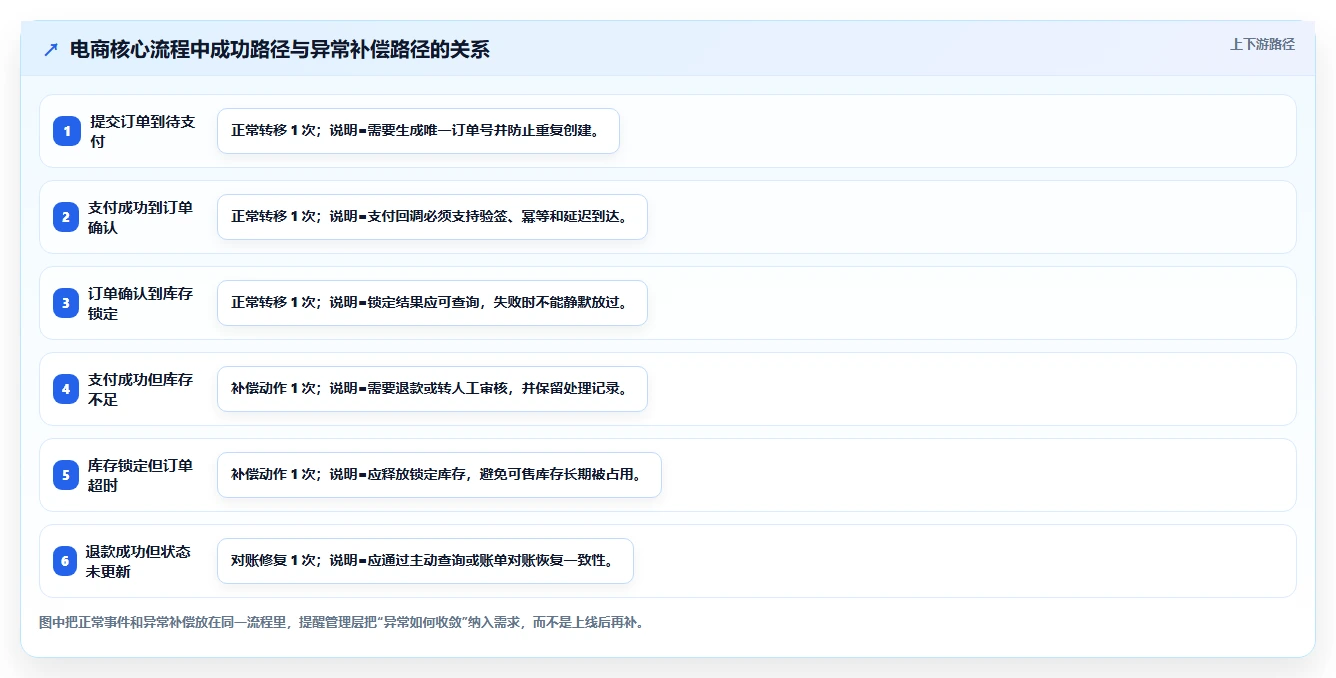Screen dimensions: 1336x678
Task: Select the 退款成功但状态未更新 step label
Action: pyautogui.click(x=139, y=561)
